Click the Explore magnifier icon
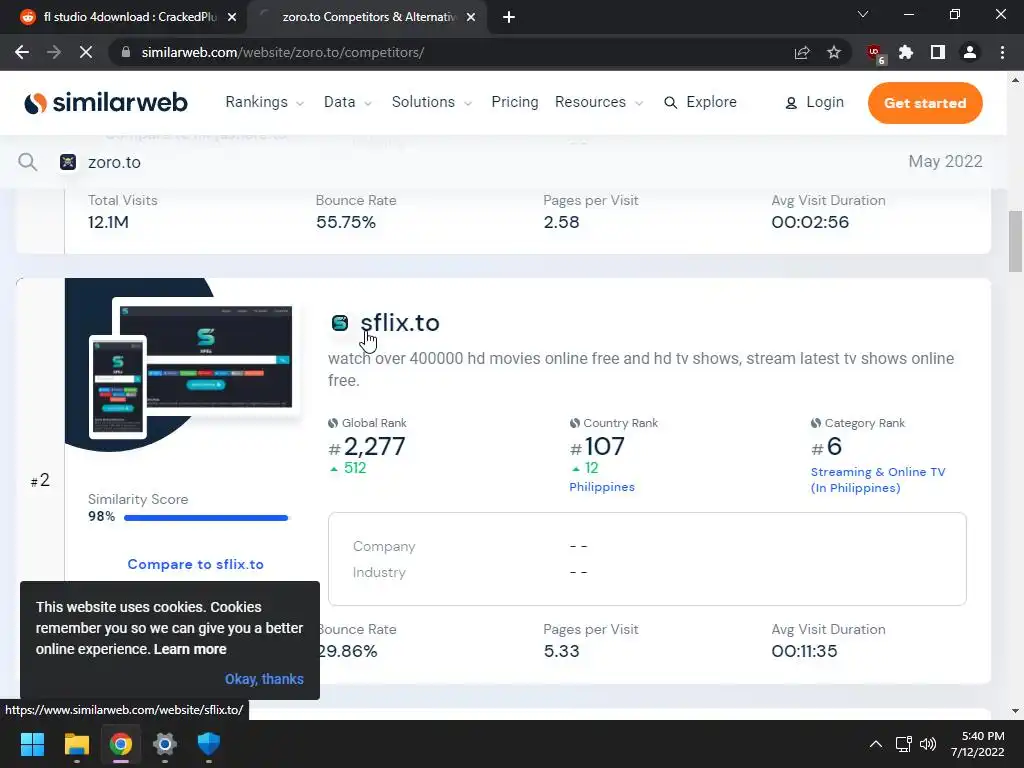Viewport: 1024px width, 768px height. 671,103
